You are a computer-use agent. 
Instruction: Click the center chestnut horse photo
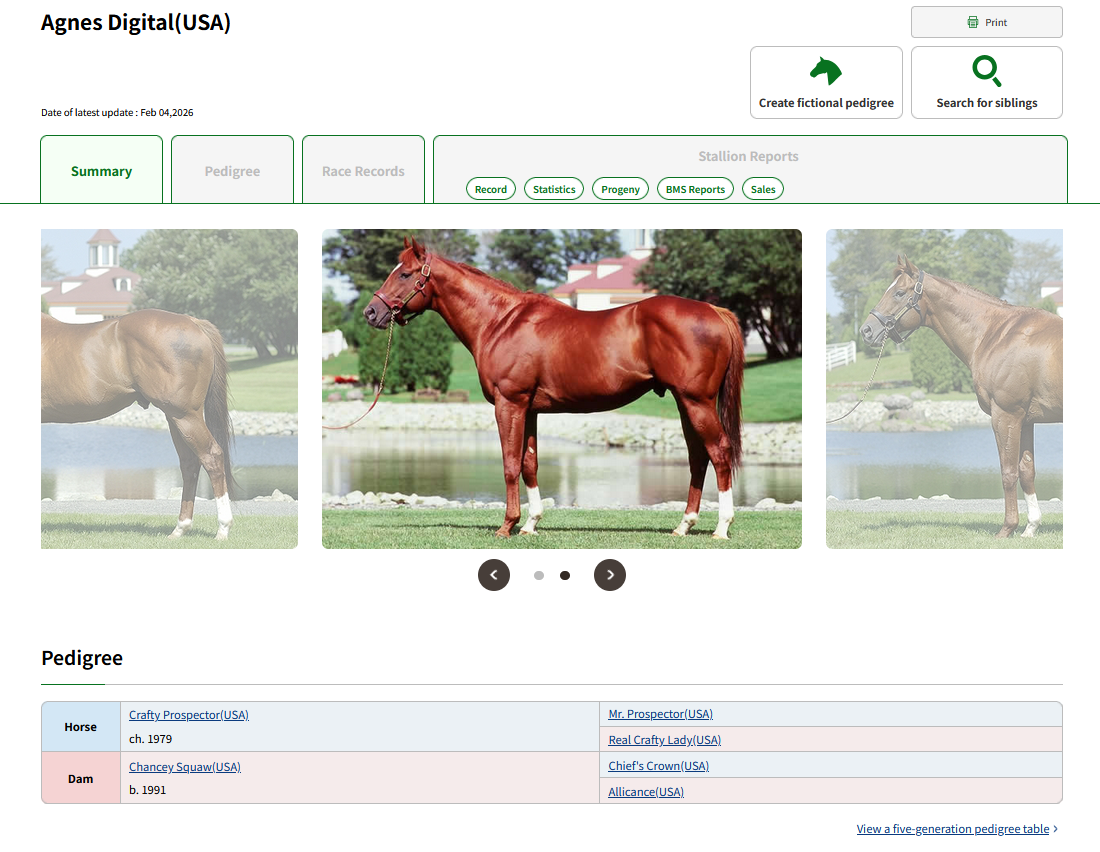[x=561, y=389]
